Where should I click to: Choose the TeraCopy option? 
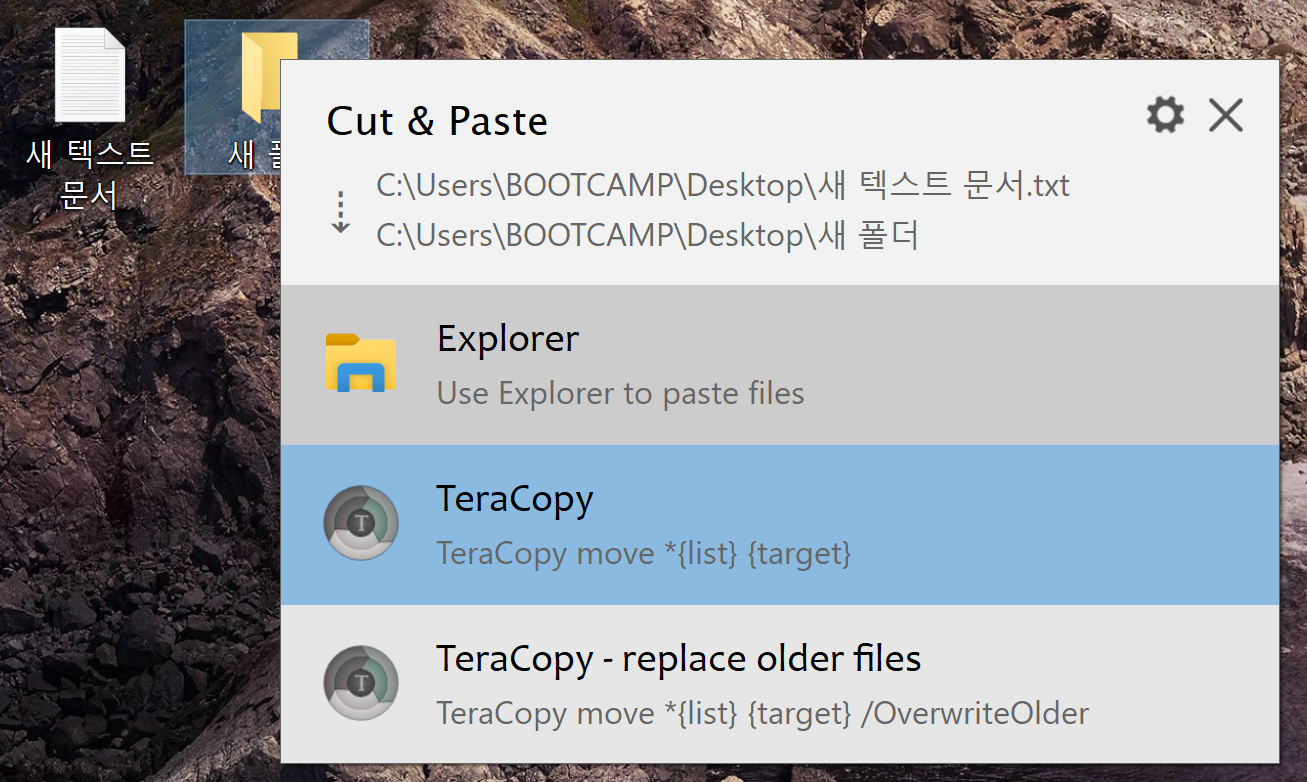780,525
